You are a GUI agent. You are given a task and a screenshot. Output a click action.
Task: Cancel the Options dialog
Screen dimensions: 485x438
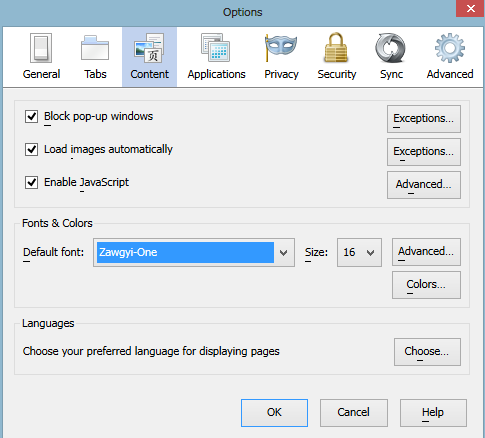coord(354,413)
